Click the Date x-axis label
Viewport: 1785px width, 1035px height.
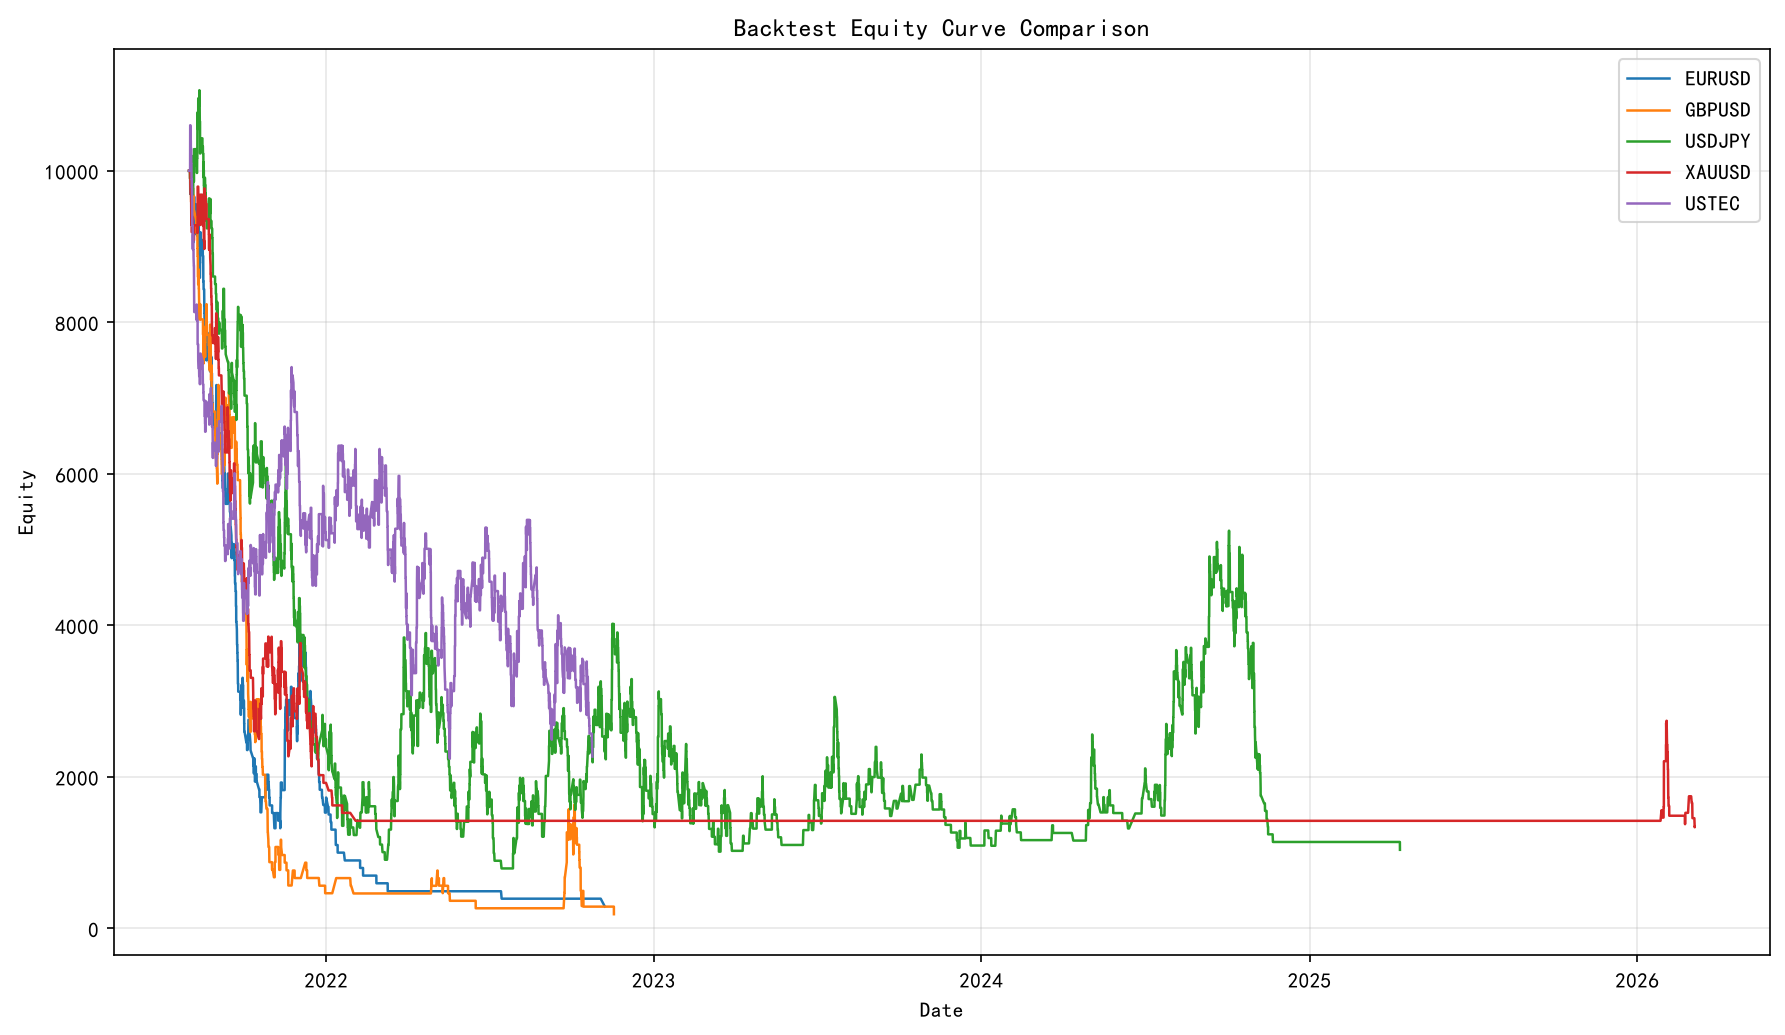[941, 1011]
